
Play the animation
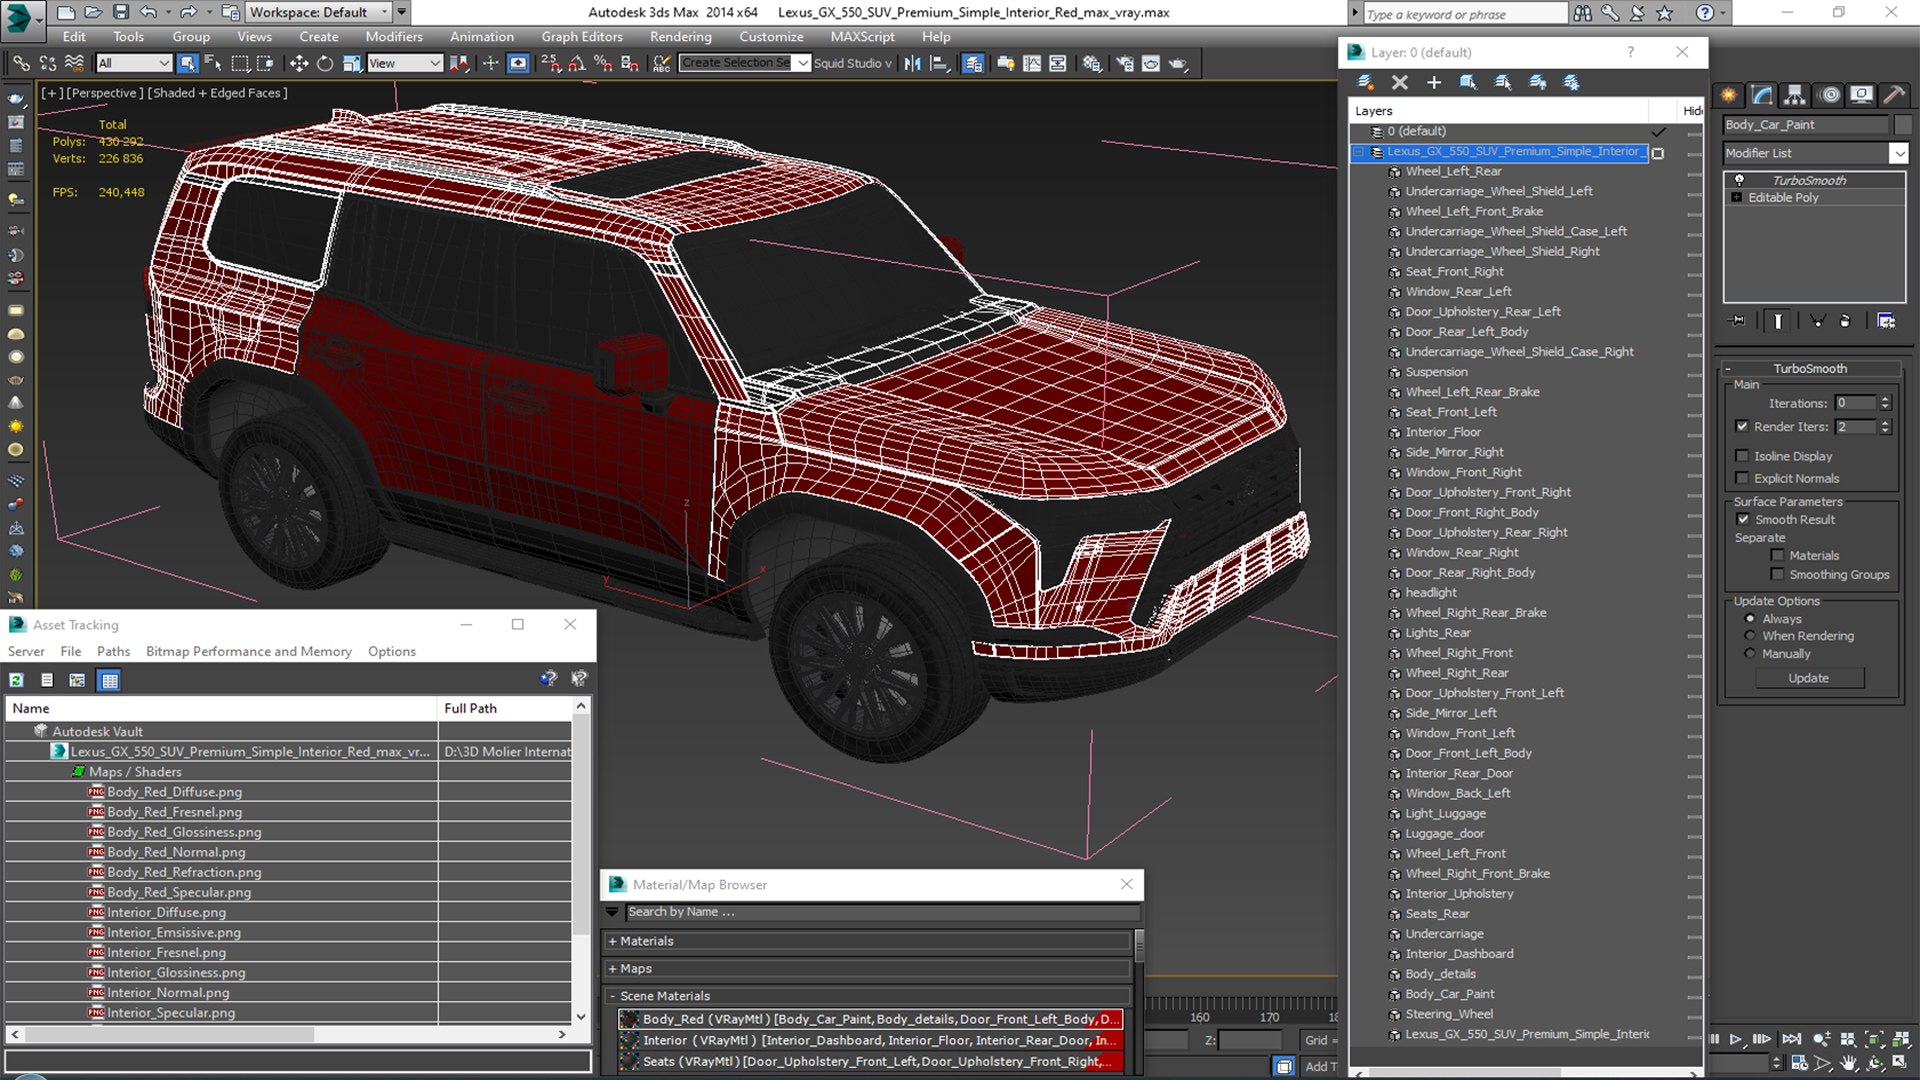[1736, 1040]
